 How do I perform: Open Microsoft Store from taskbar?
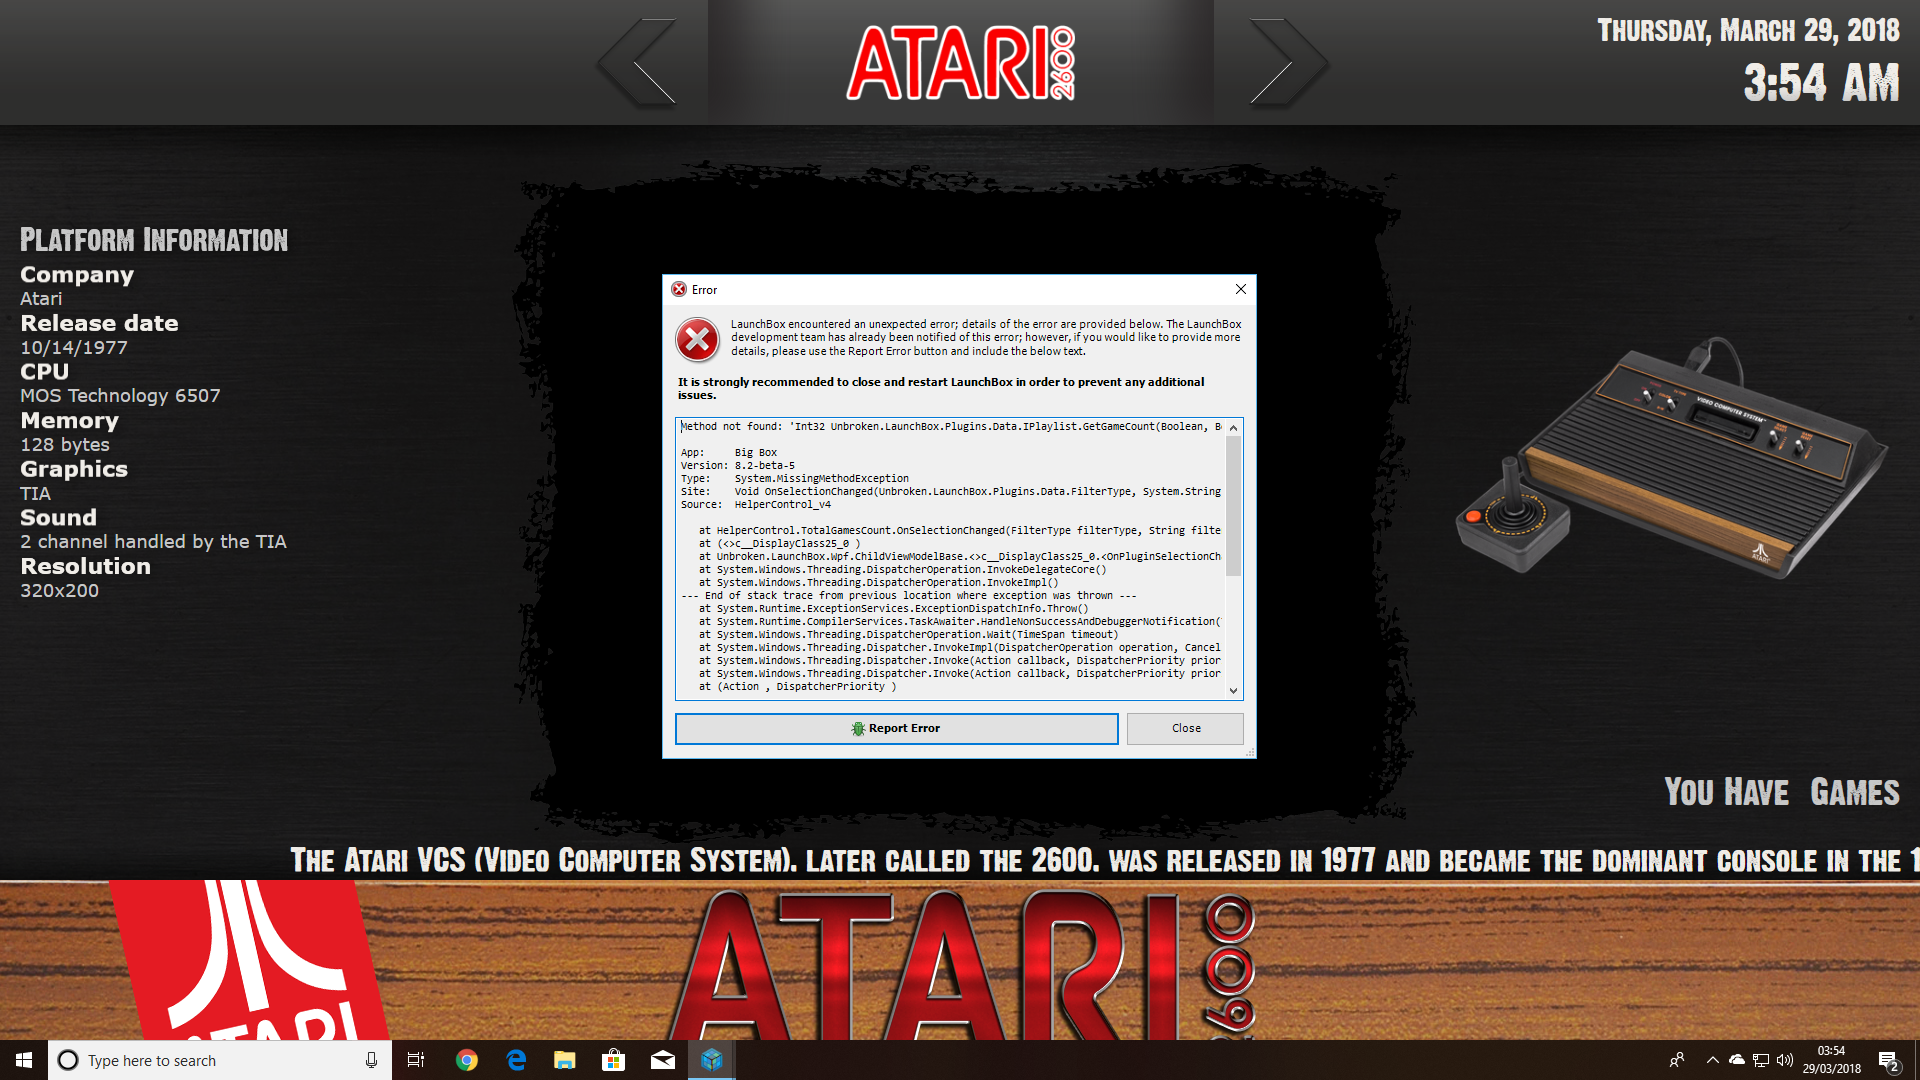point(614,1060)
